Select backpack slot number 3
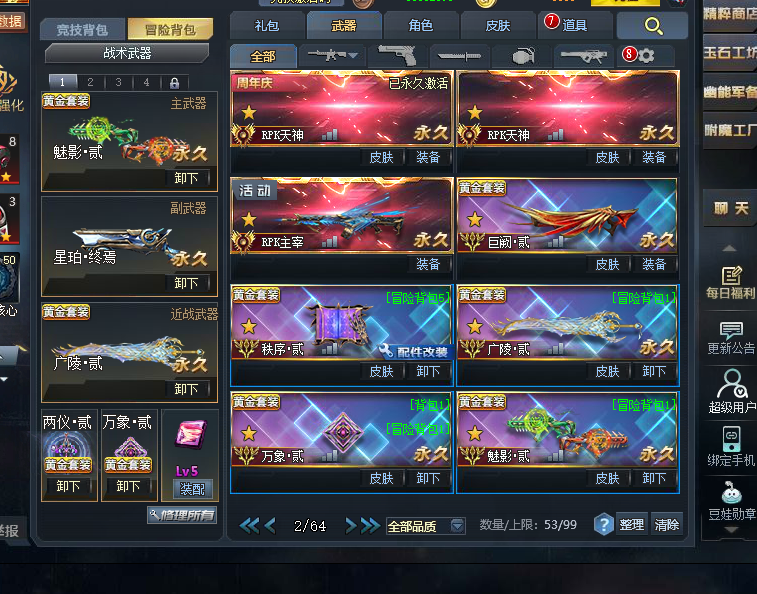Screen dimensions: 757x594 118,82
